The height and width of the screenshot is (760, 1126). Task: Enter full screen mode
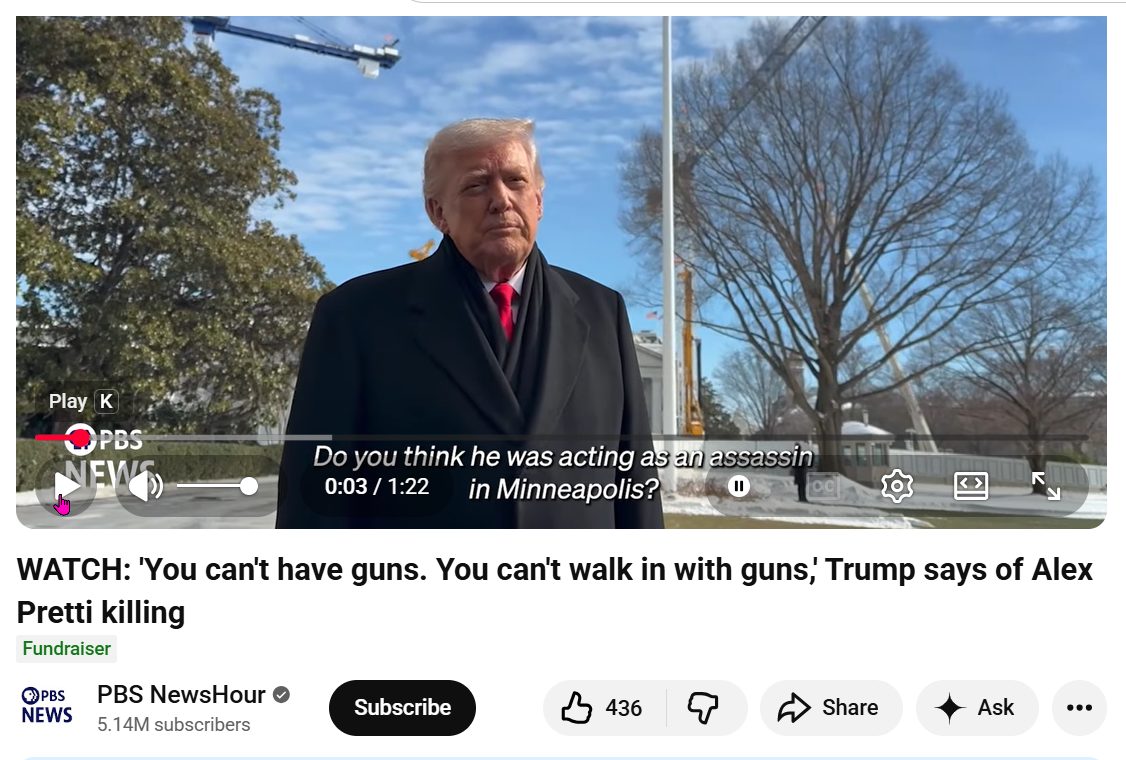coord(1046,486)
